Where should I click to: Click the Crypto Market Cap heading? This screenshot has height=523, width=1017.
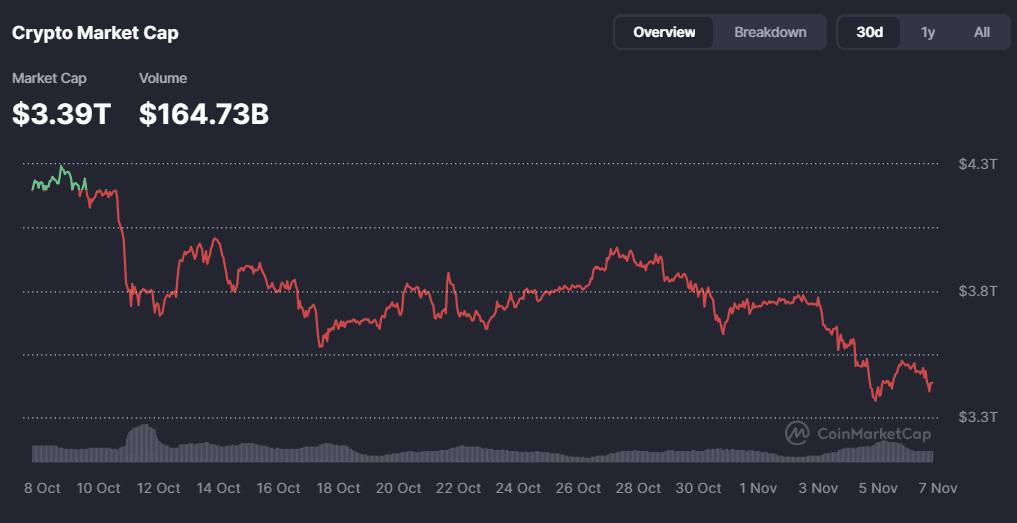[x=95, y=33]
